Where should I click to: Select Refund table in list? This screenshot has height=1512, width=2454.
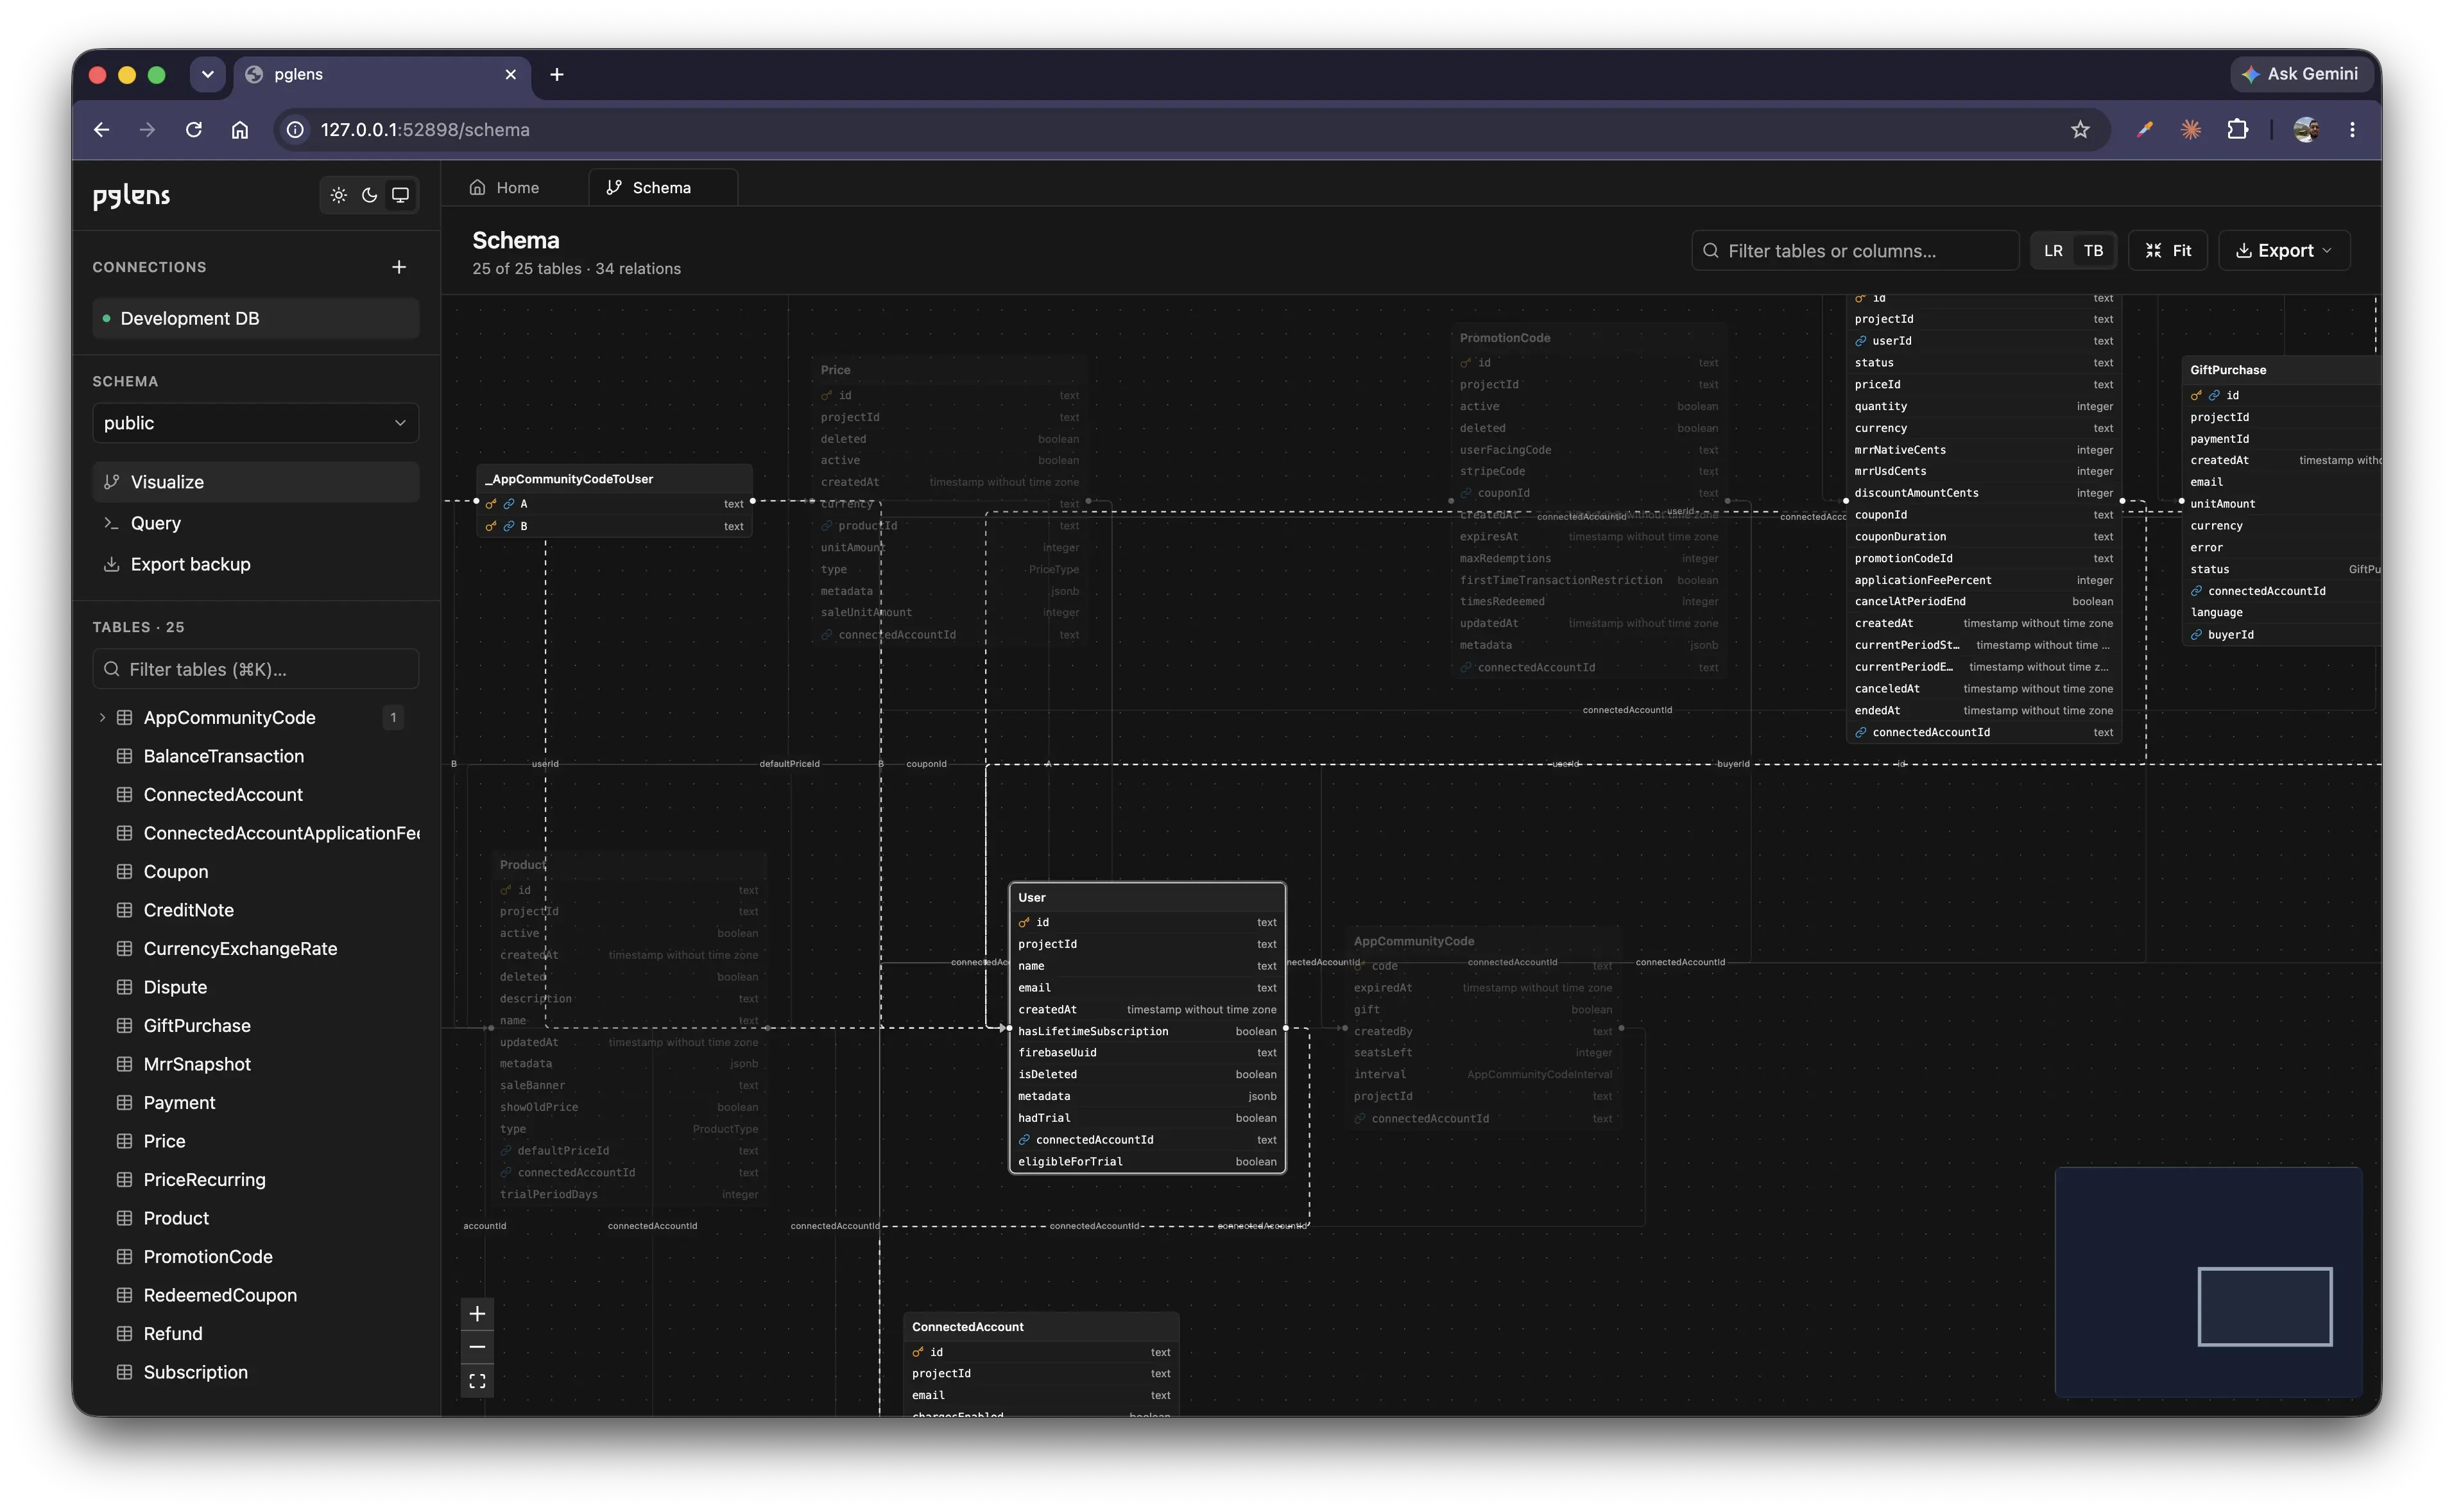(x=173, y=1334)
